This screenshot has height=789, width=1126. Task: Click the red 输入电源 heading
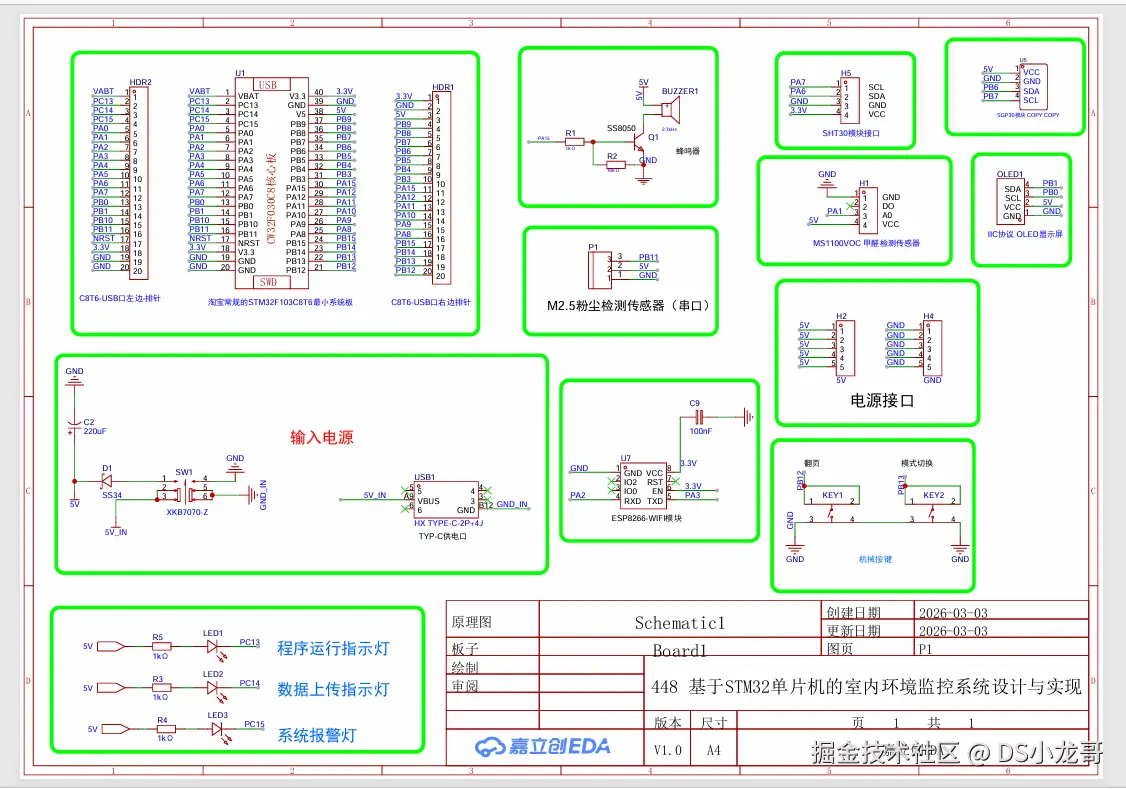[322, 437]
